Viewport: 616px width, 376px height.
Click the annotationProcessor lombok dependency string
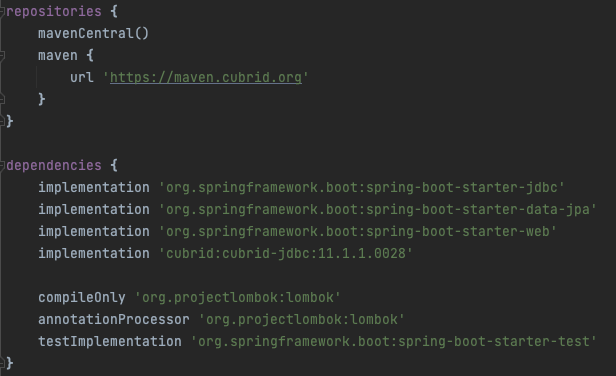301,319
